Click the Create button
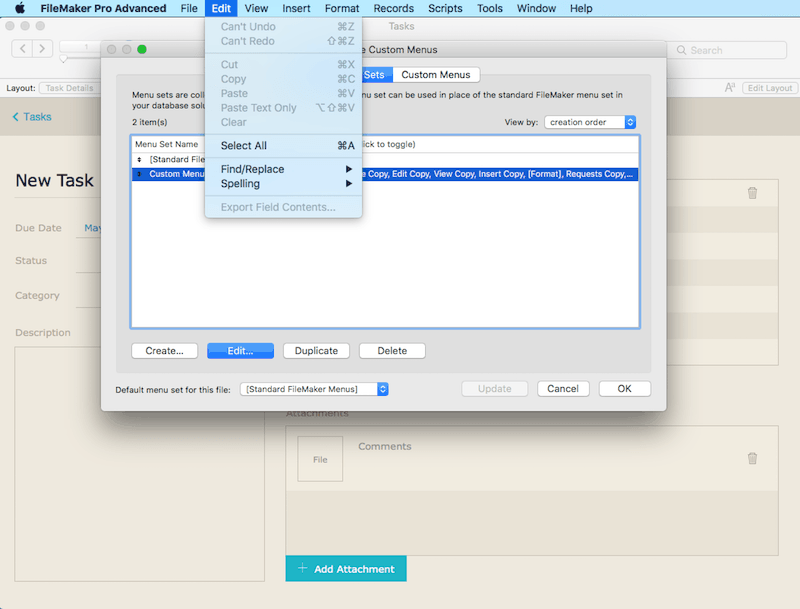Image resolution: width=800 pixels, height=609 pixels. tap(163, 351)
